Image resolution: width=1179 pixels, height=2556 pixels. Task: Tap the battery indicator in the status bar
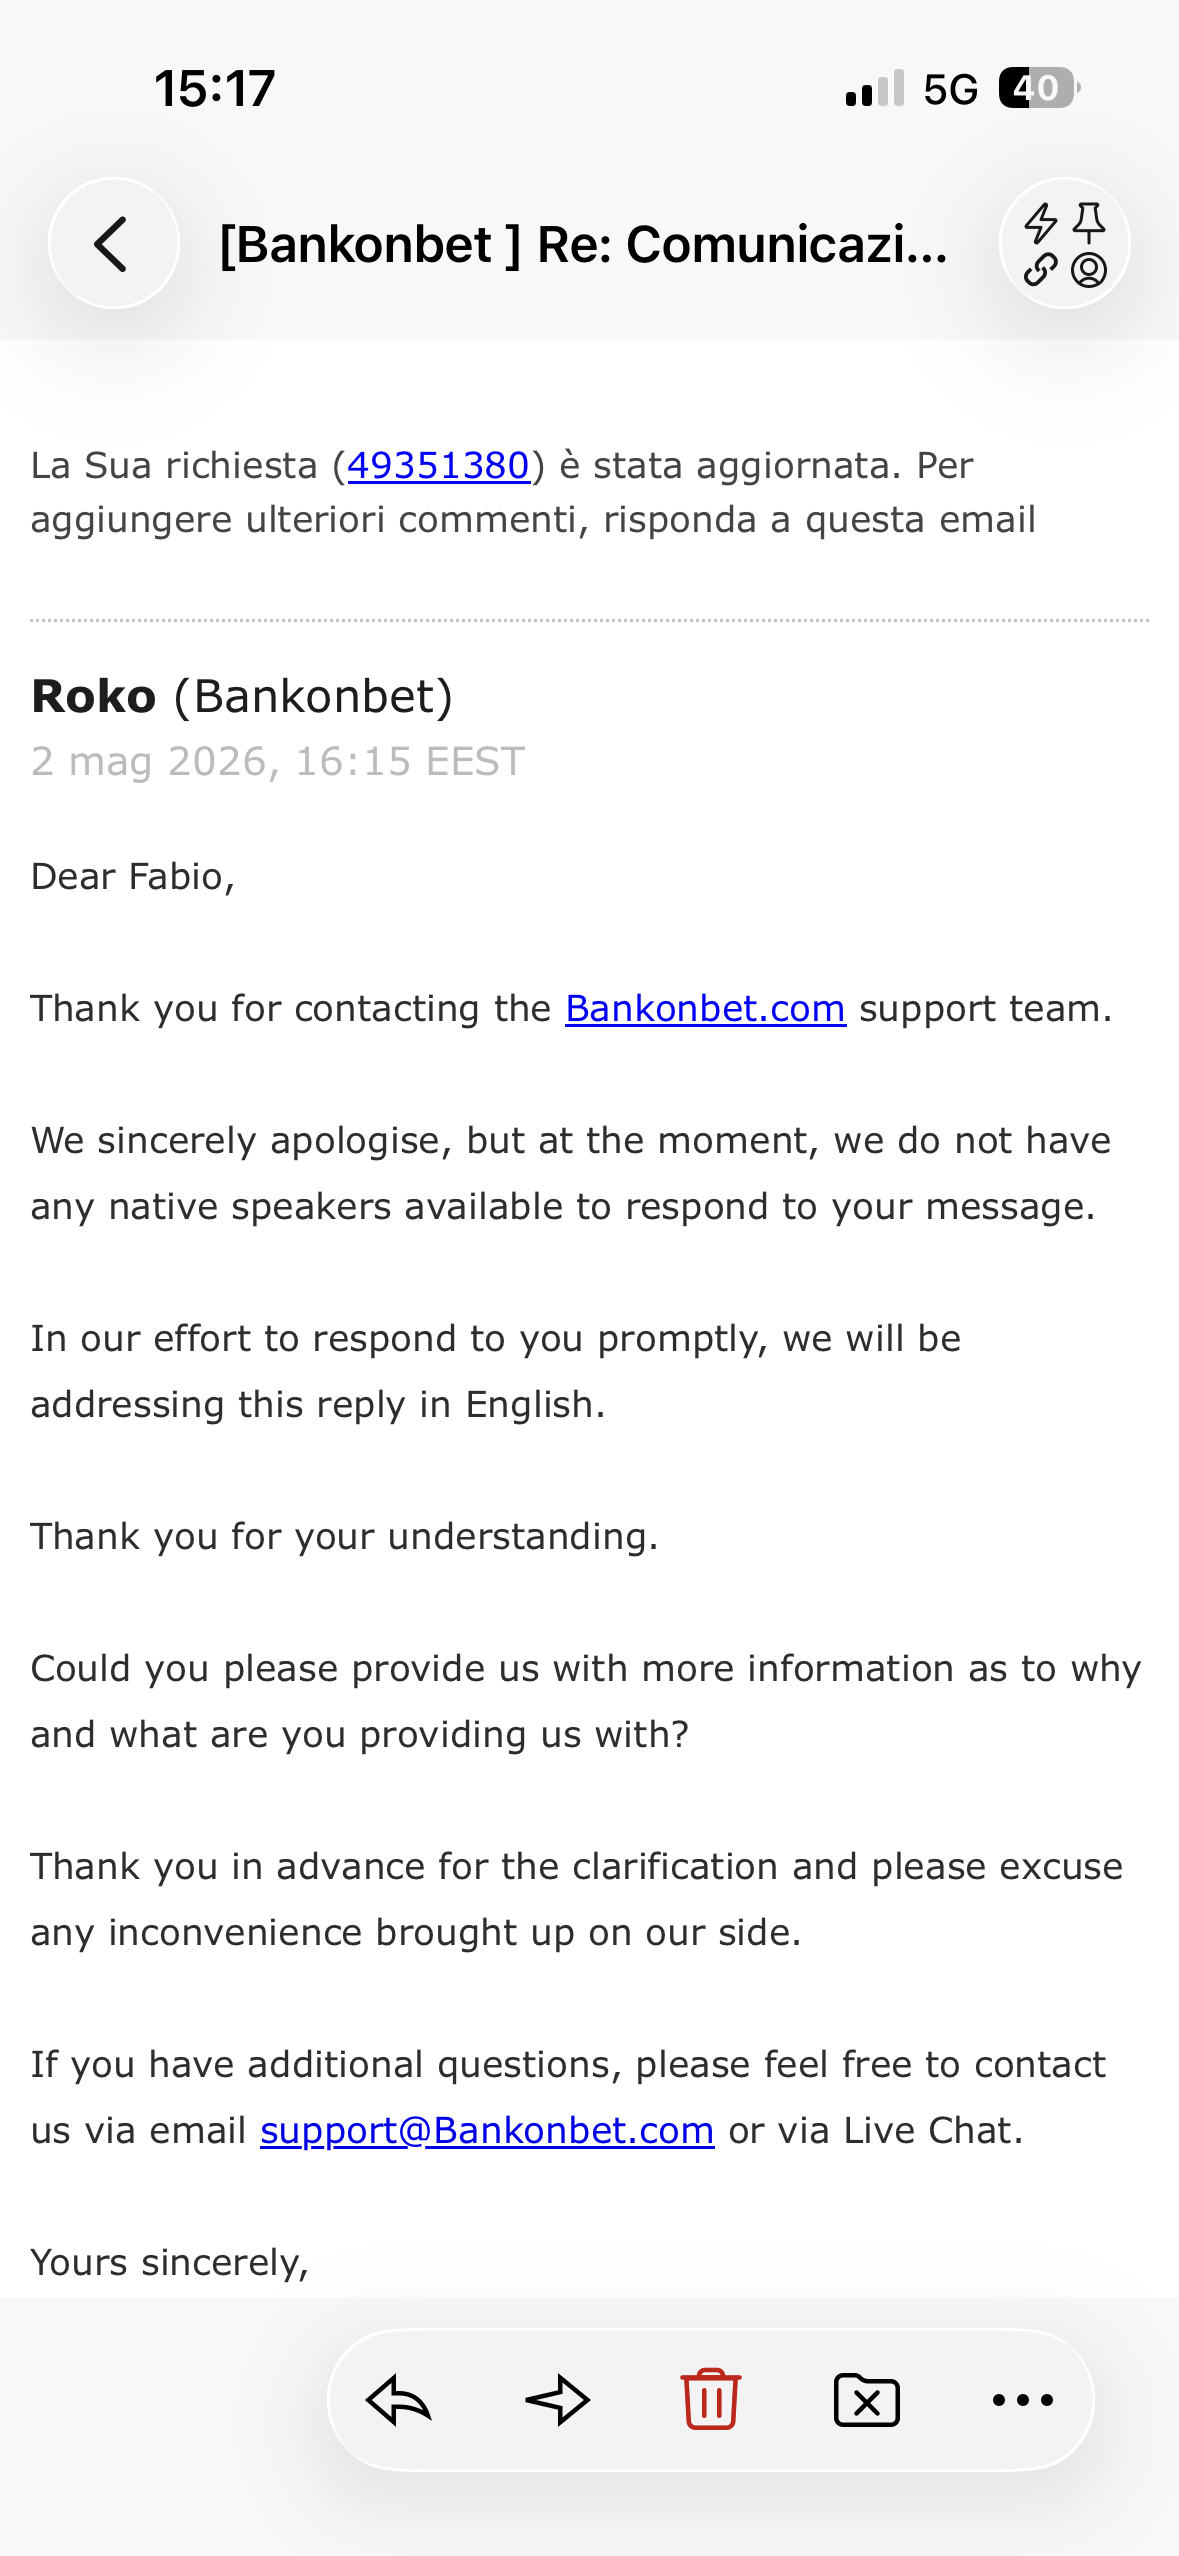(x=1039, y=88)
